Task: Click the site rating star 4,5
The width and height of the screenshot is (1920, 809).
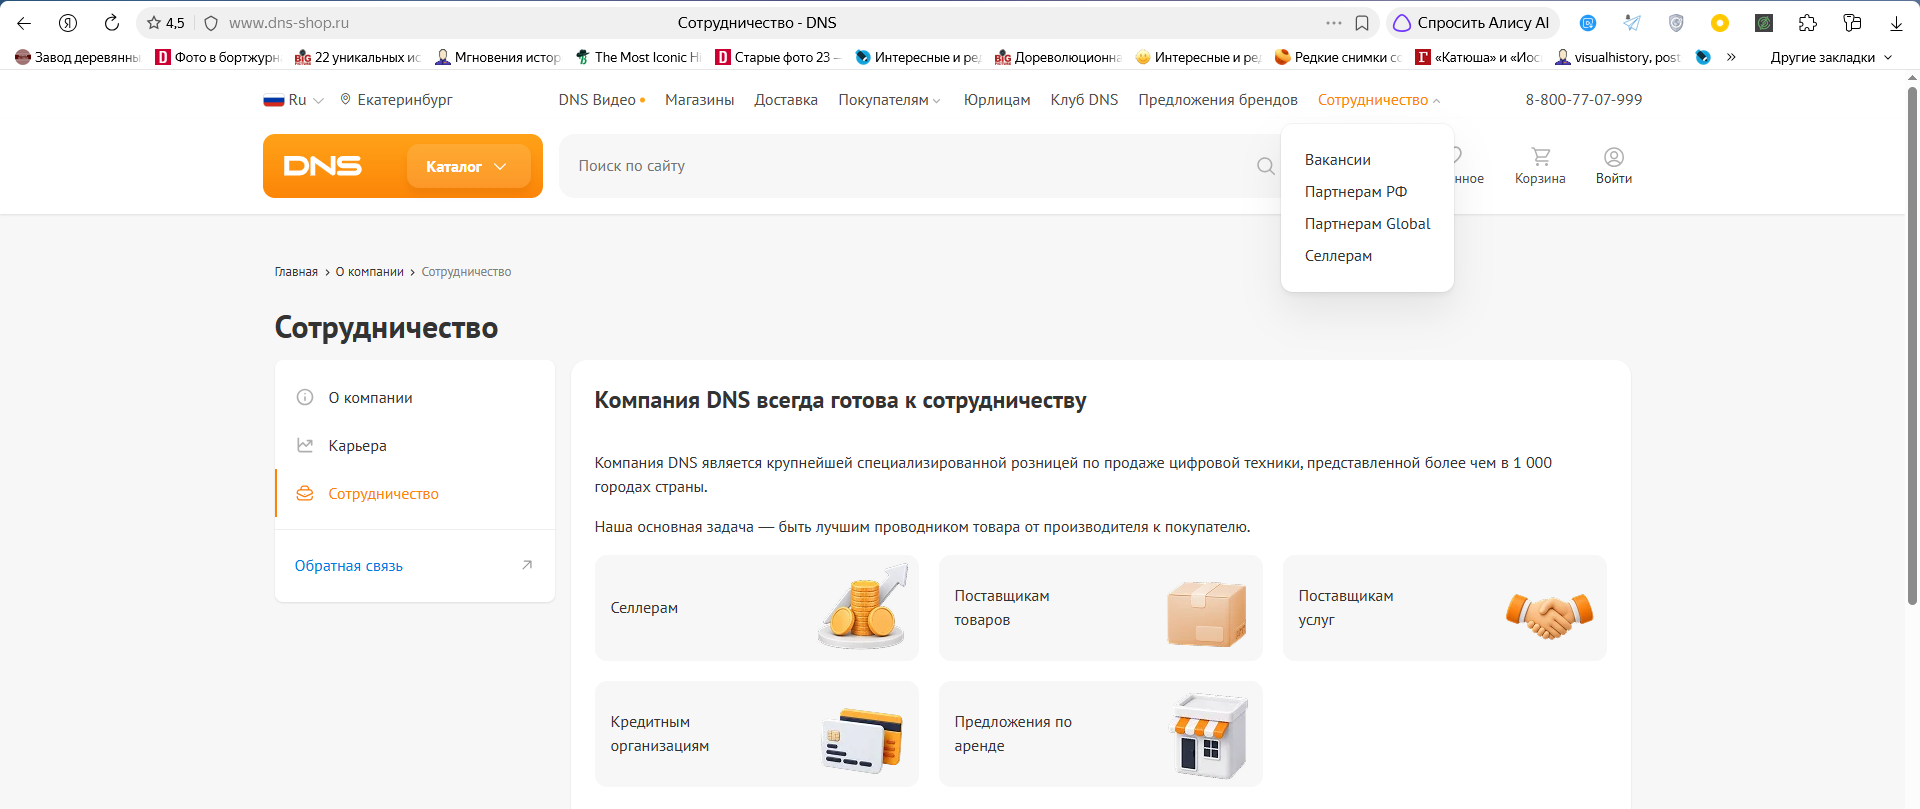Action: coord(166,23)
